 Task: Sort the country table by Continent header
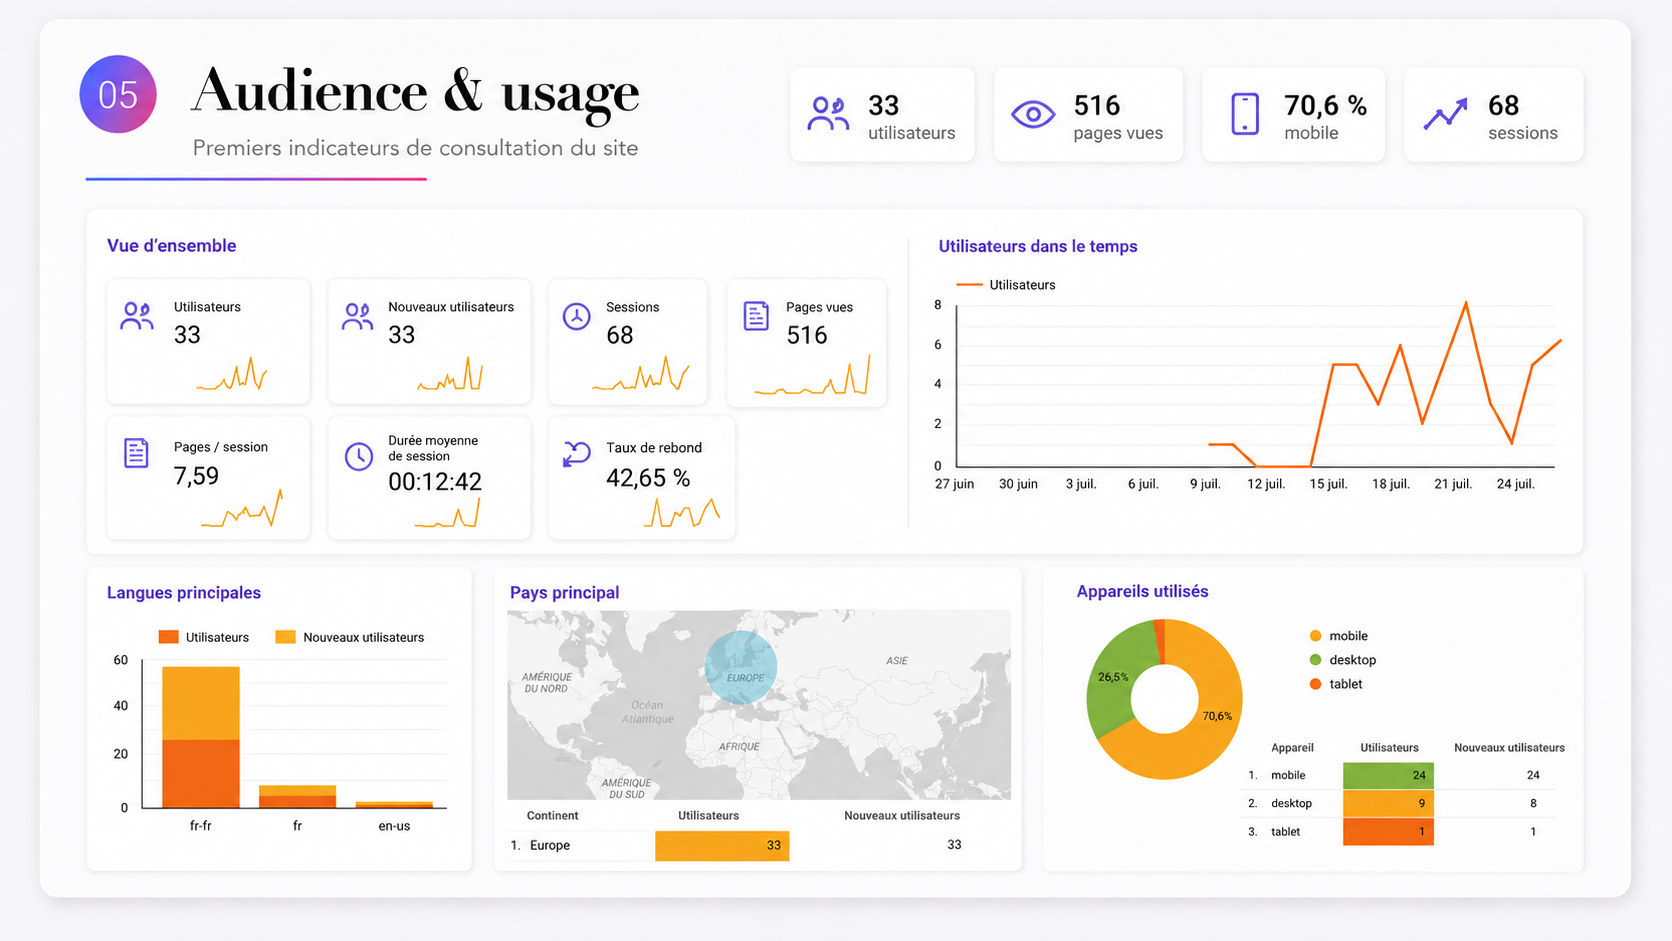click(552, 816)
